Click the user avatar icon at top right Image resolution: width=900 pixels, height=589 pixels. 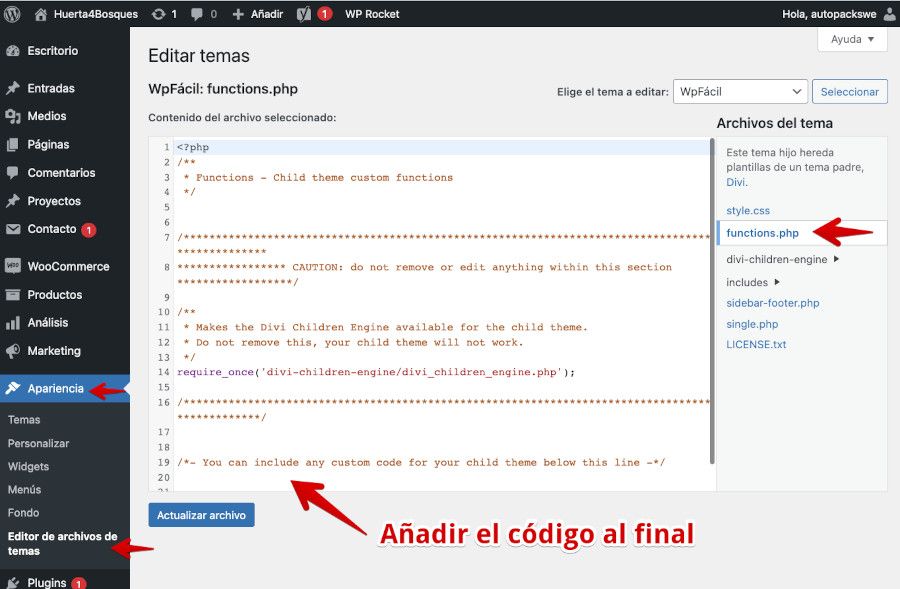890,14
